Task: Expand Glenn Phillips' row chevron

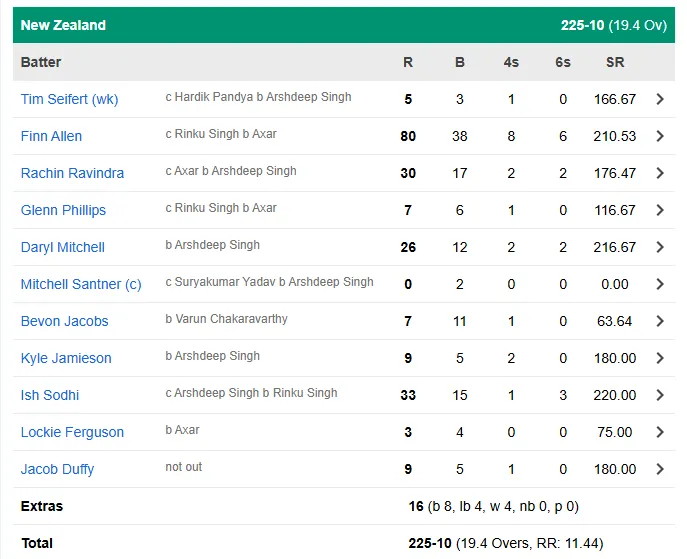Action: pos(660,210)
